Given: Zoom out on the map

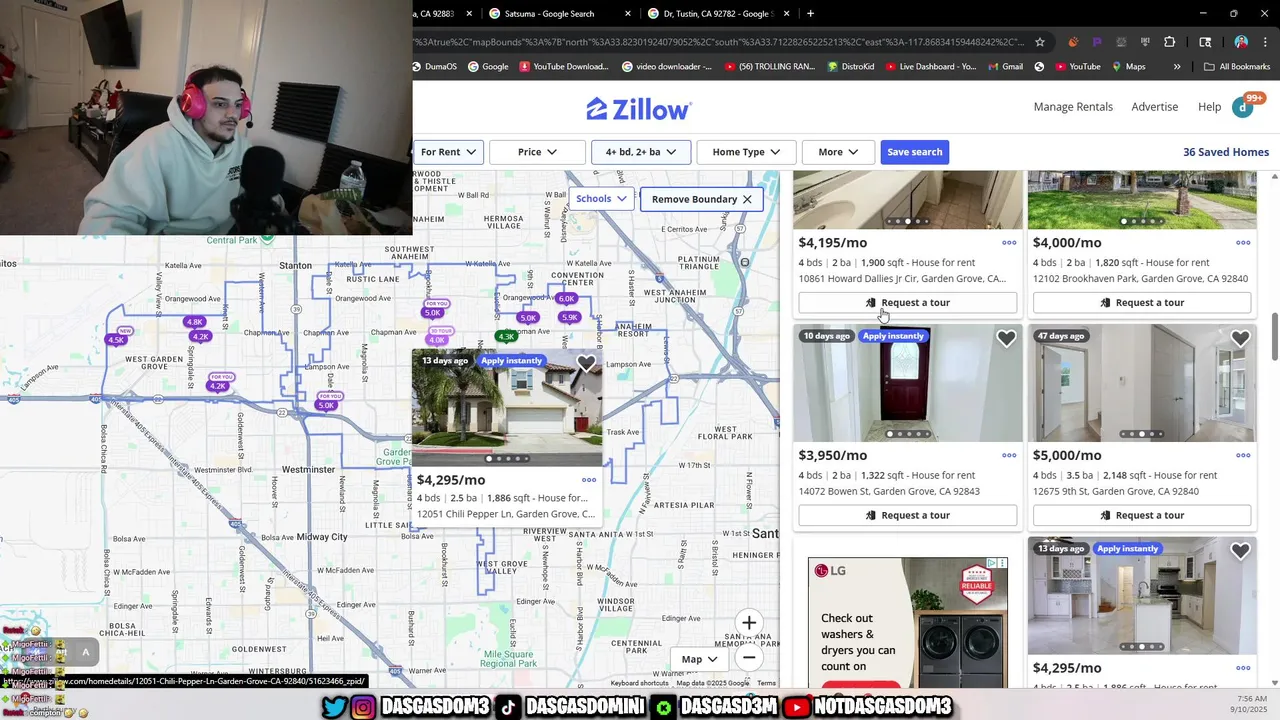Looking at the screenshot, I should coord(749,658).
